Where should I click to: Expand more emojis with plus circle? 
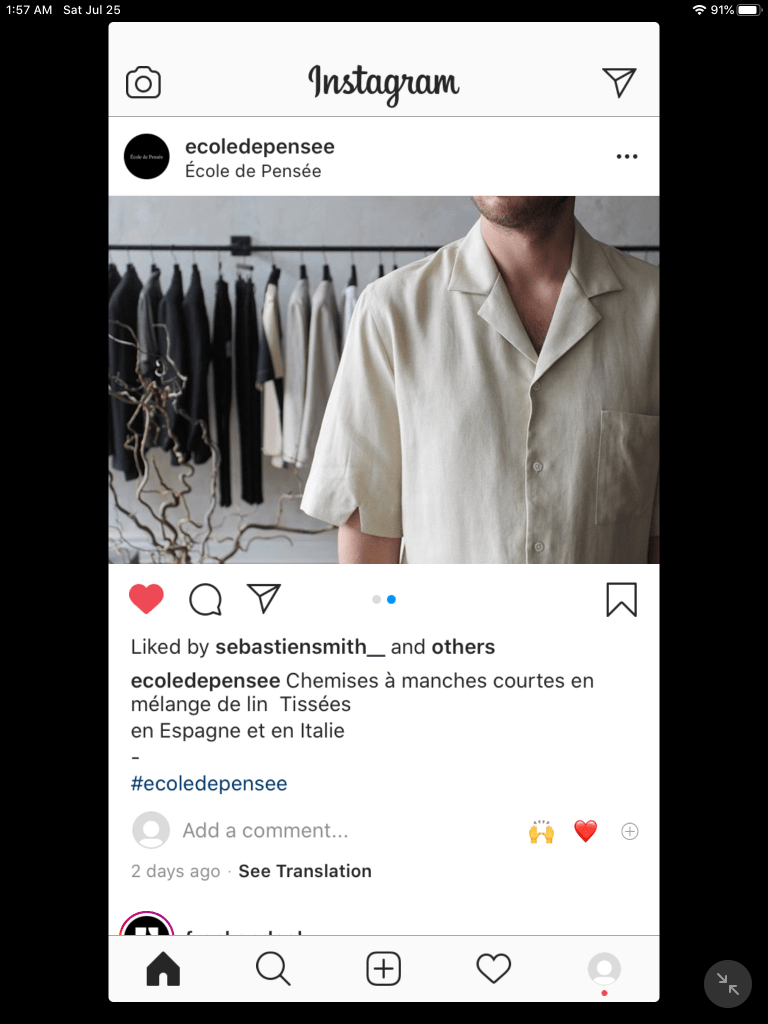630,831
